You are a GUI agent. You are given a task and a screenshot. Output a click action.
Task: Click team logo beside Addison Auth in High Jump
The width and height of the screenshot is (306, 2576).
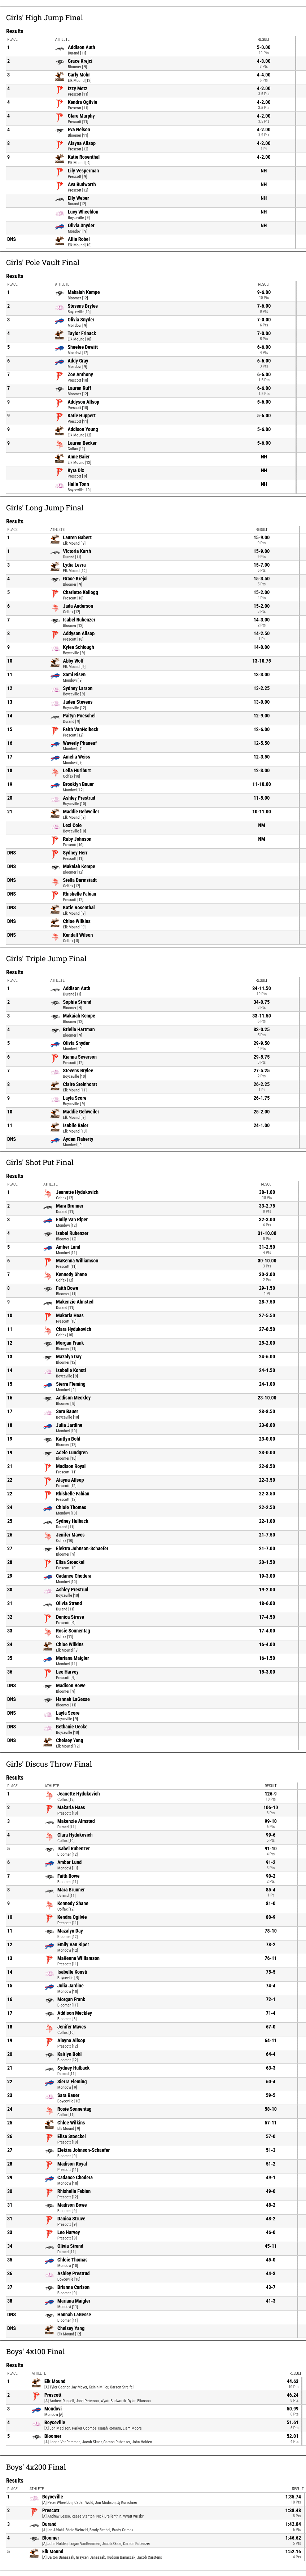click(x=59, y=49)
